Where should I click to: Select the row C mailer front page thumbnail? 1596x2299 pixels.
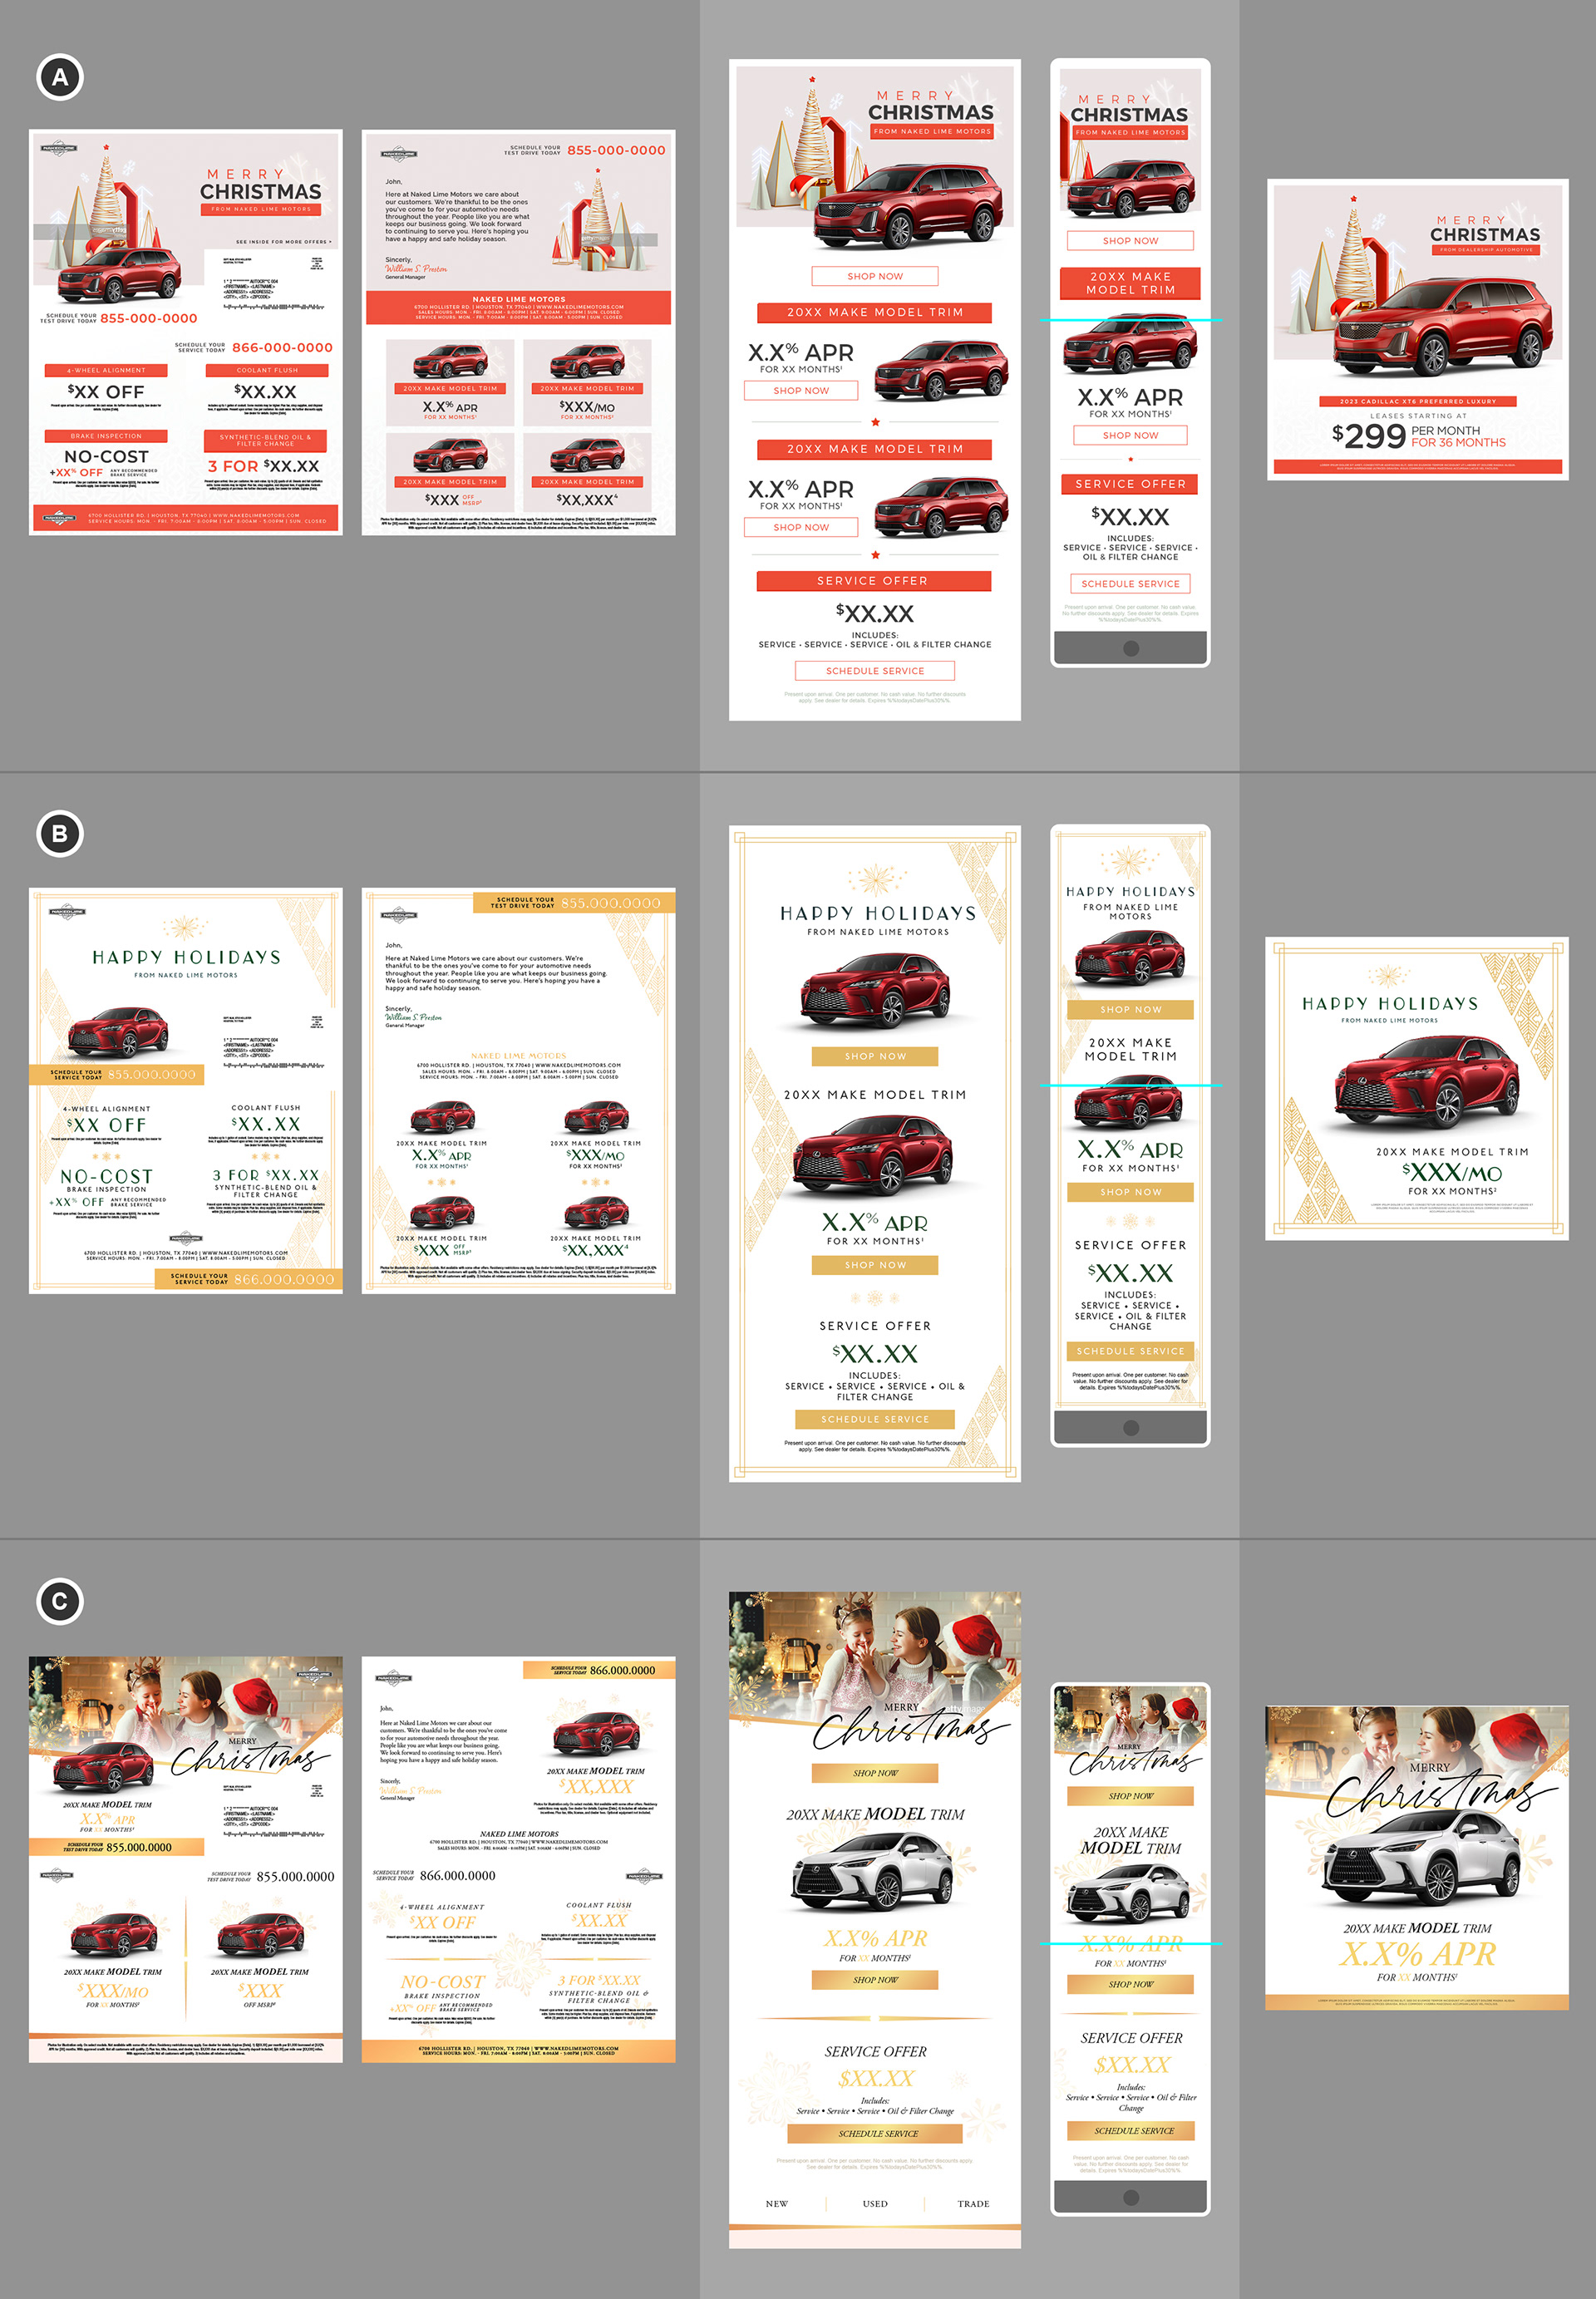tap(186, 1859)
